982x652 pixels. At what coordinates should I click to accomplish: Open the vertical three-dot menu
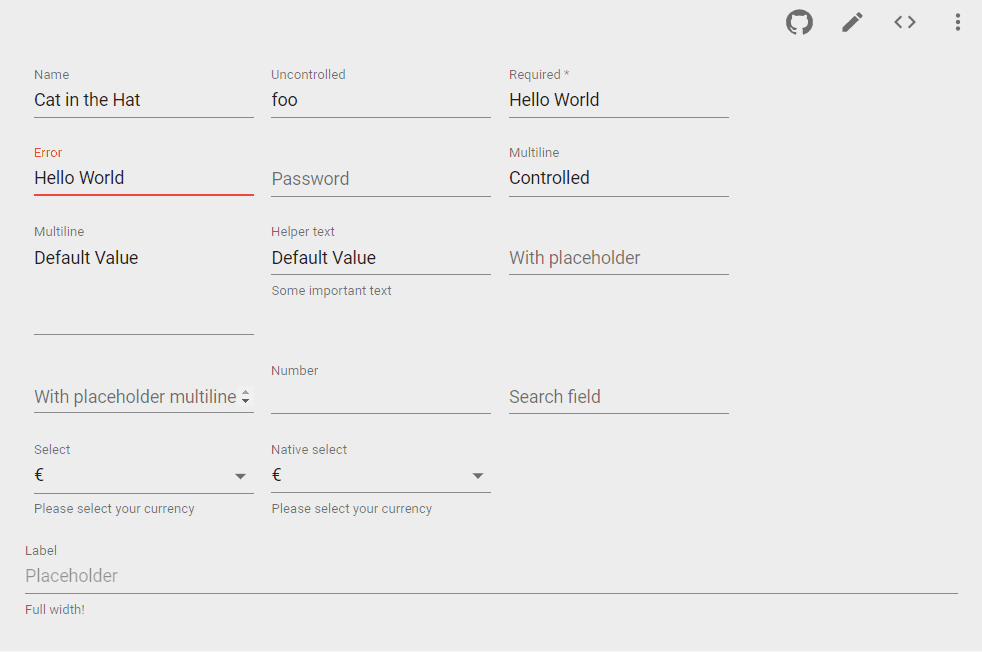coord(958,23)
